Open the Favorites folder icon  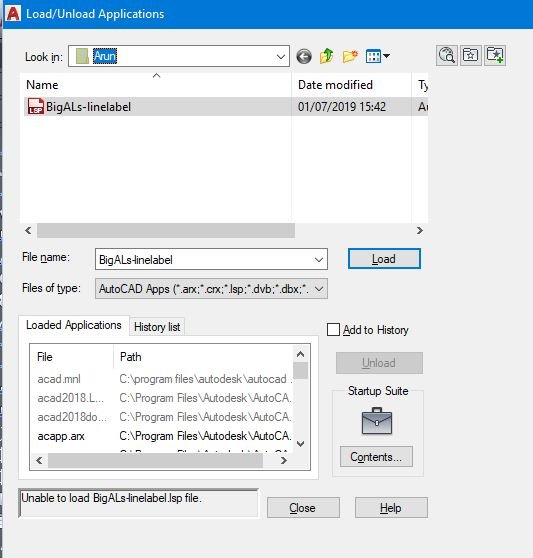pos(470,56)
